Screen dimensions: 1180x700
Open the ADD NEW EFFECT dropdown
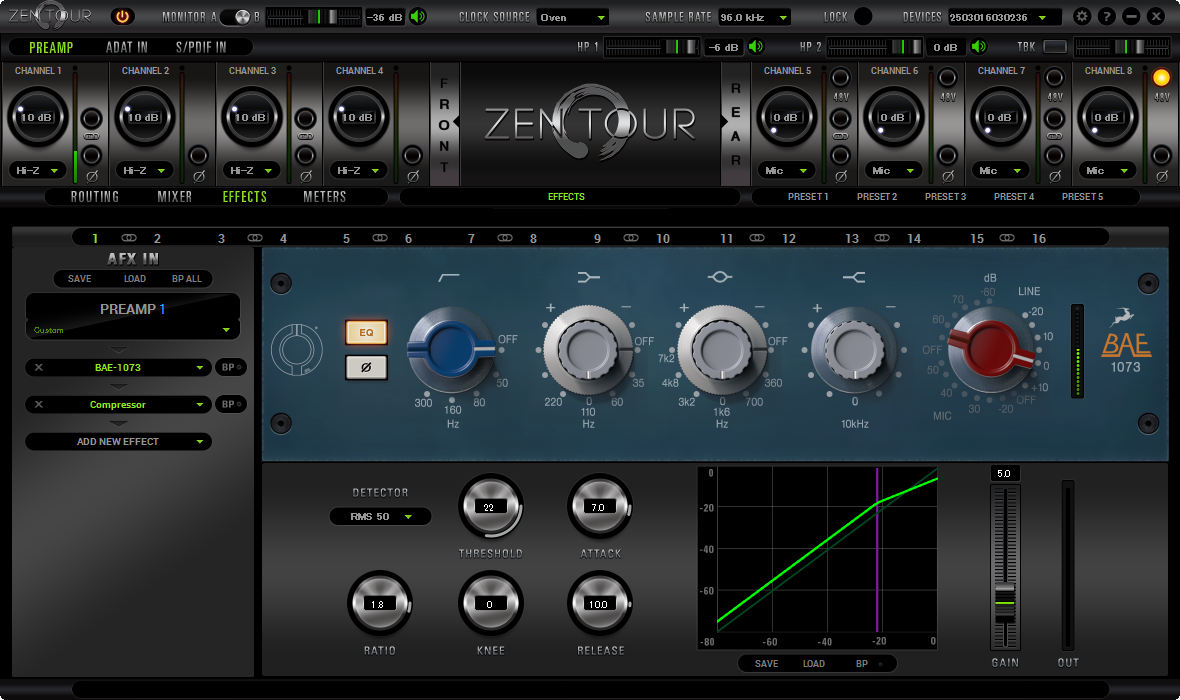tap(118, 442)
